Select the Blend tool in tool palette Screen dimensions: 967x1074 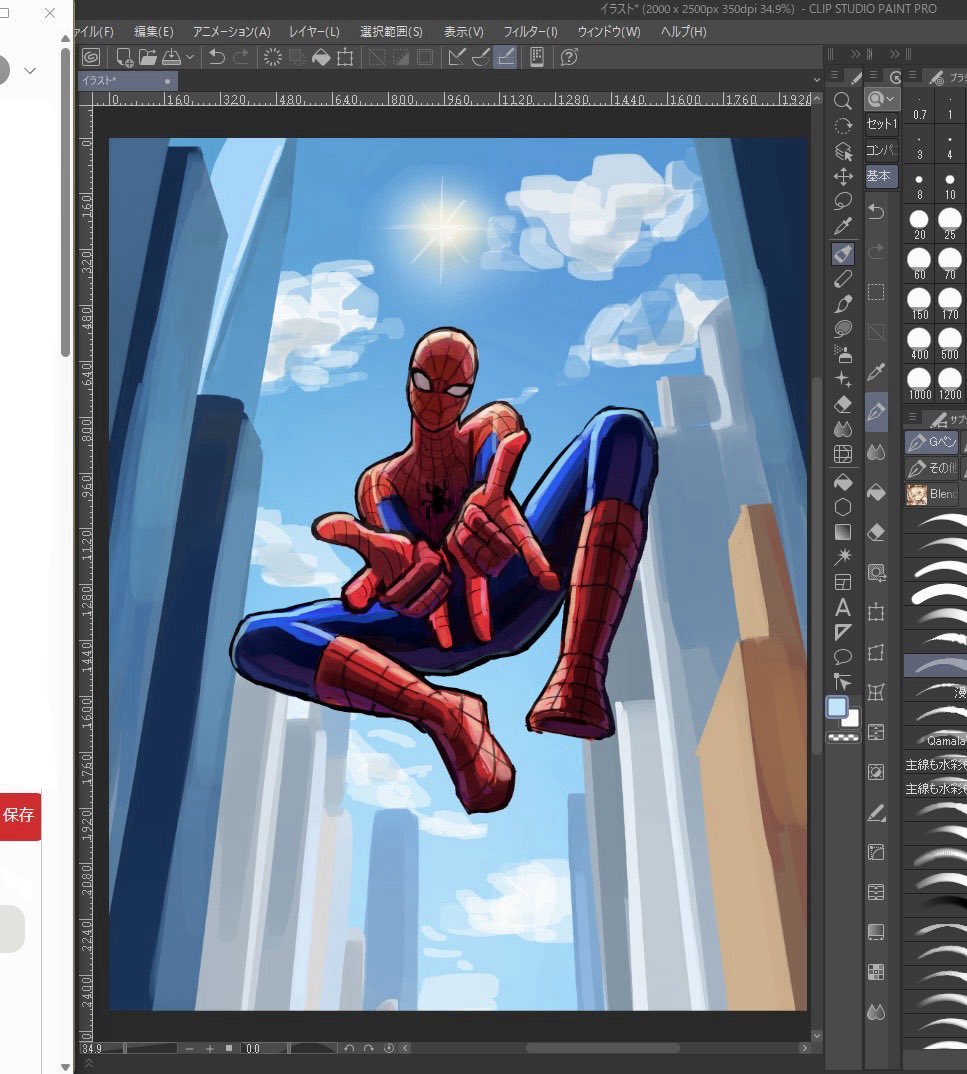843,429
